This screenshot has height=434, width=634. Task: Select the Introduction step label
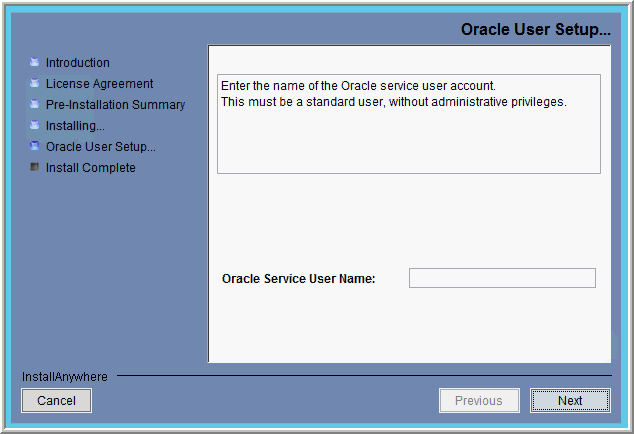(x=78, y=63)
